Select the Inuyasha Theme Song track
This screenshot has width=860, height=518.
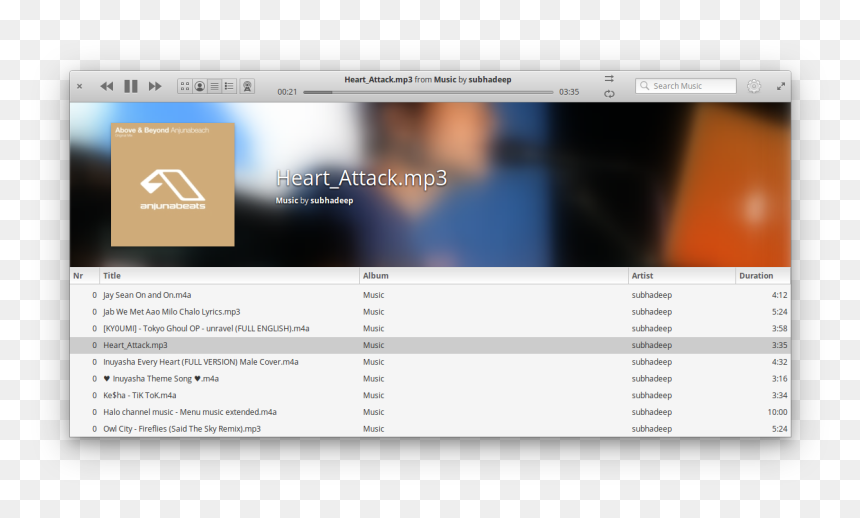coord(431,379)
